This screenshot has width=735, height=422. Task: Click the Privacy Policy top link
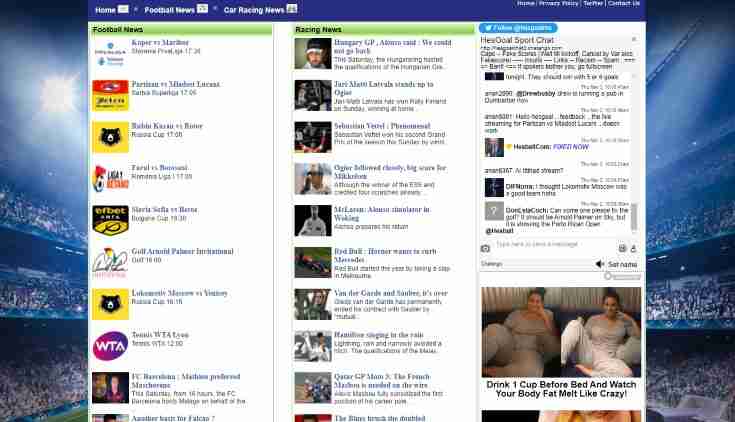point(558,3)
